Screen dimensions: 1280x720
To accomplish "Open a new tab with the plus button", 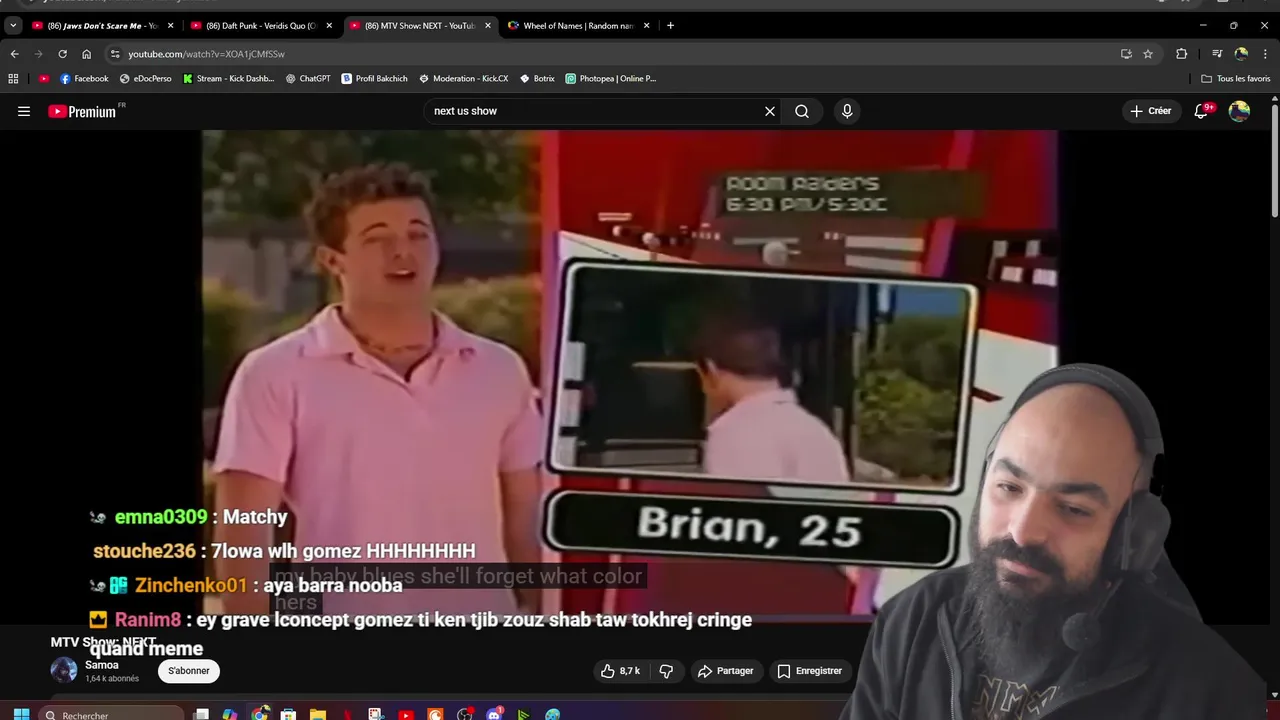I will [x=670, y=26].
